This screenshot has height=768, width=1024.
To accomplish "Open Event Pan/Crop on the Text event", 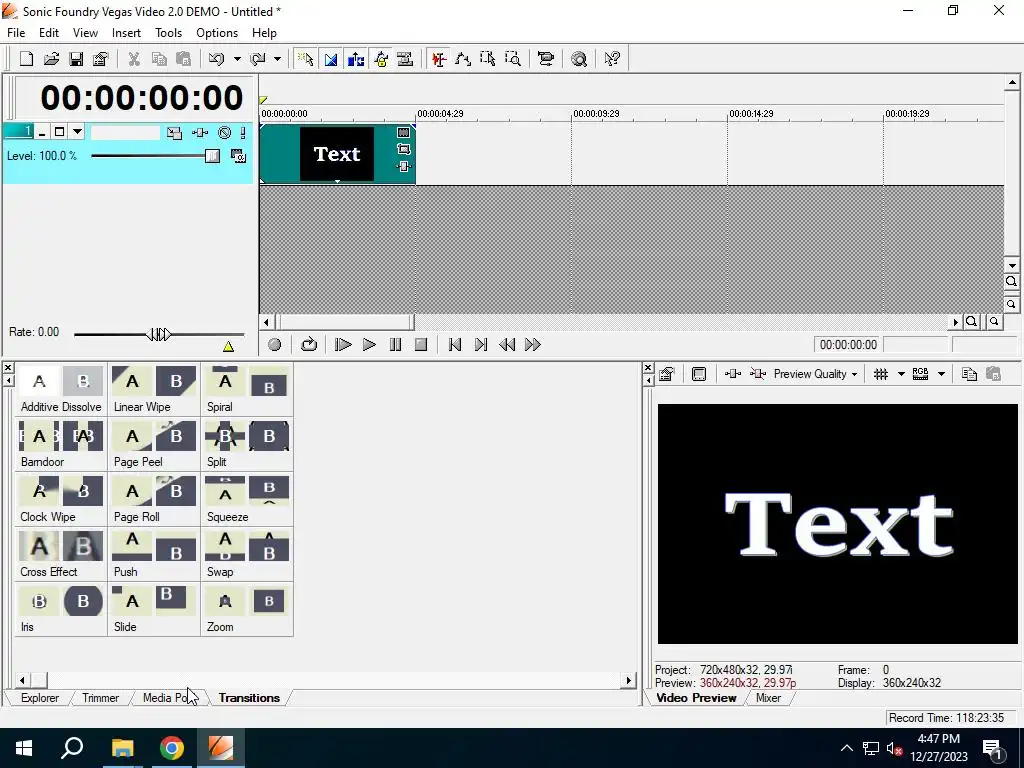I will point(404,150).
